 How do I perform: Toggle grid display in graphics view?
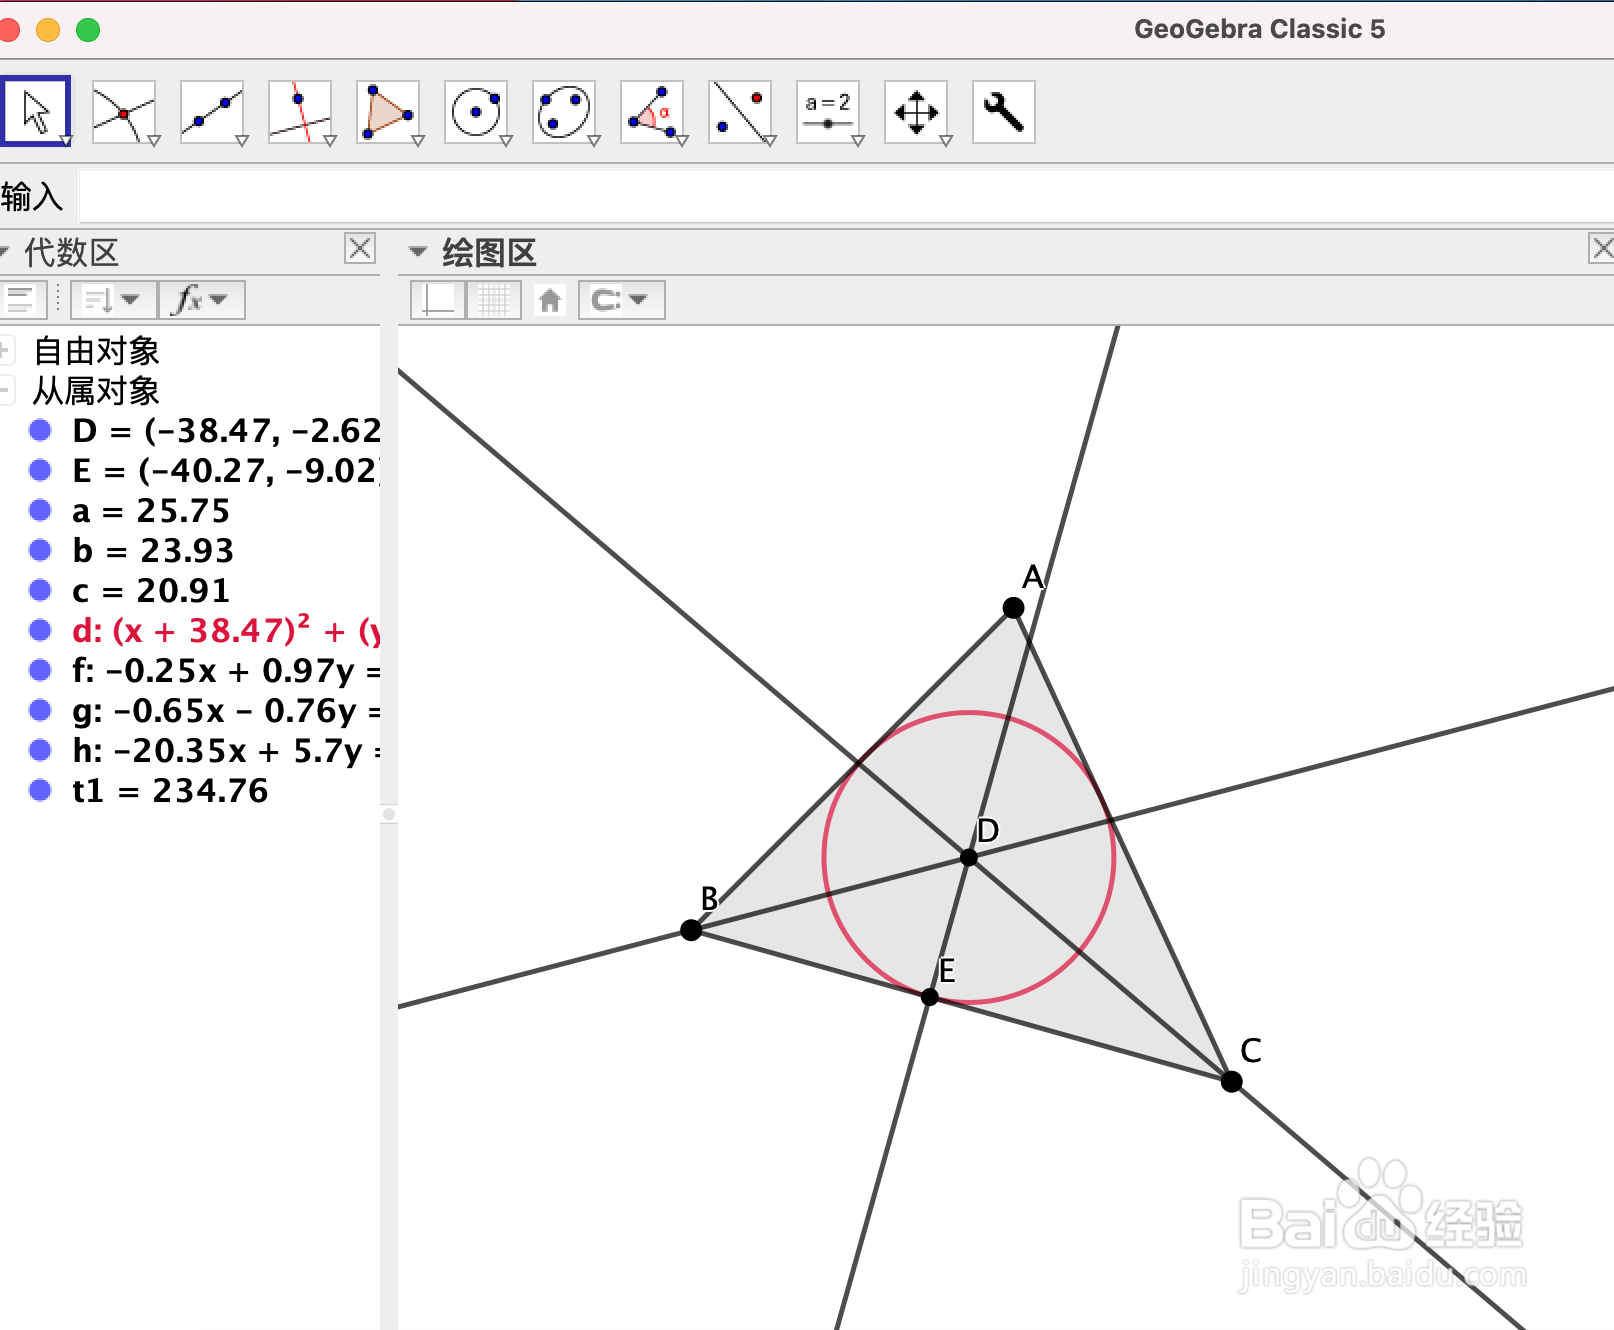(x=494, y=300)
